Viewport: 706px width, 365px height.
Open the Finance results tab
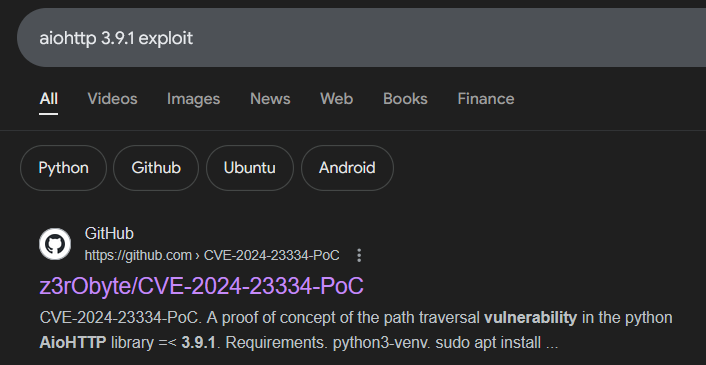coord(486,99)
